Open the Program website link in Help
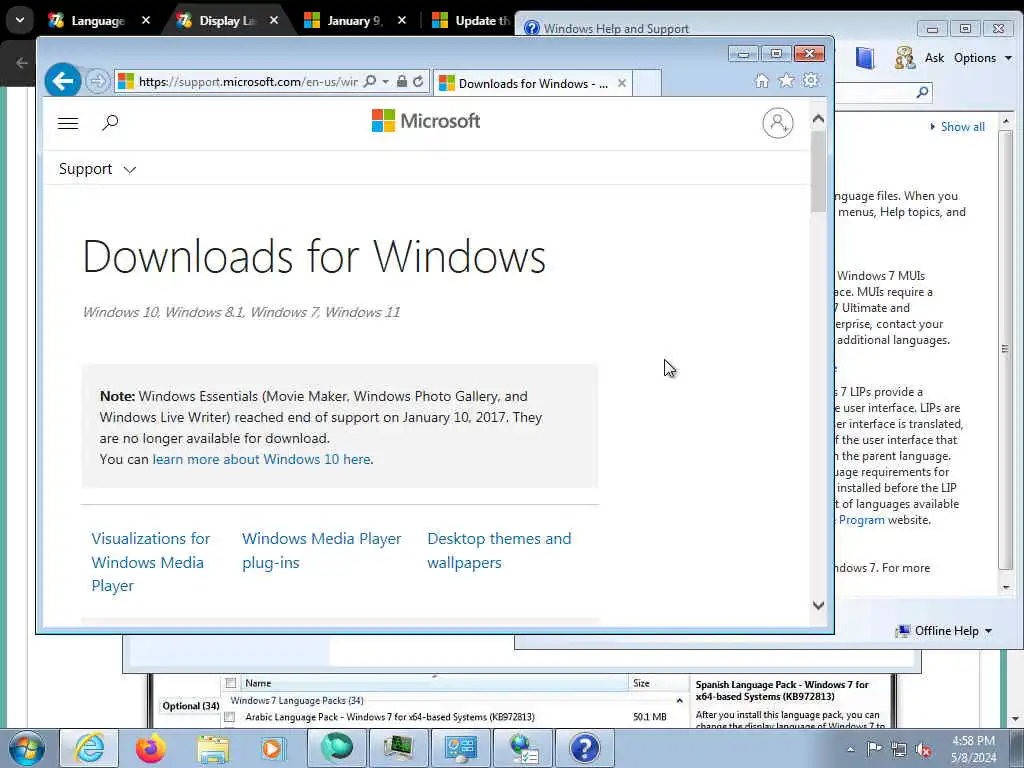 [x=861, y=520]
